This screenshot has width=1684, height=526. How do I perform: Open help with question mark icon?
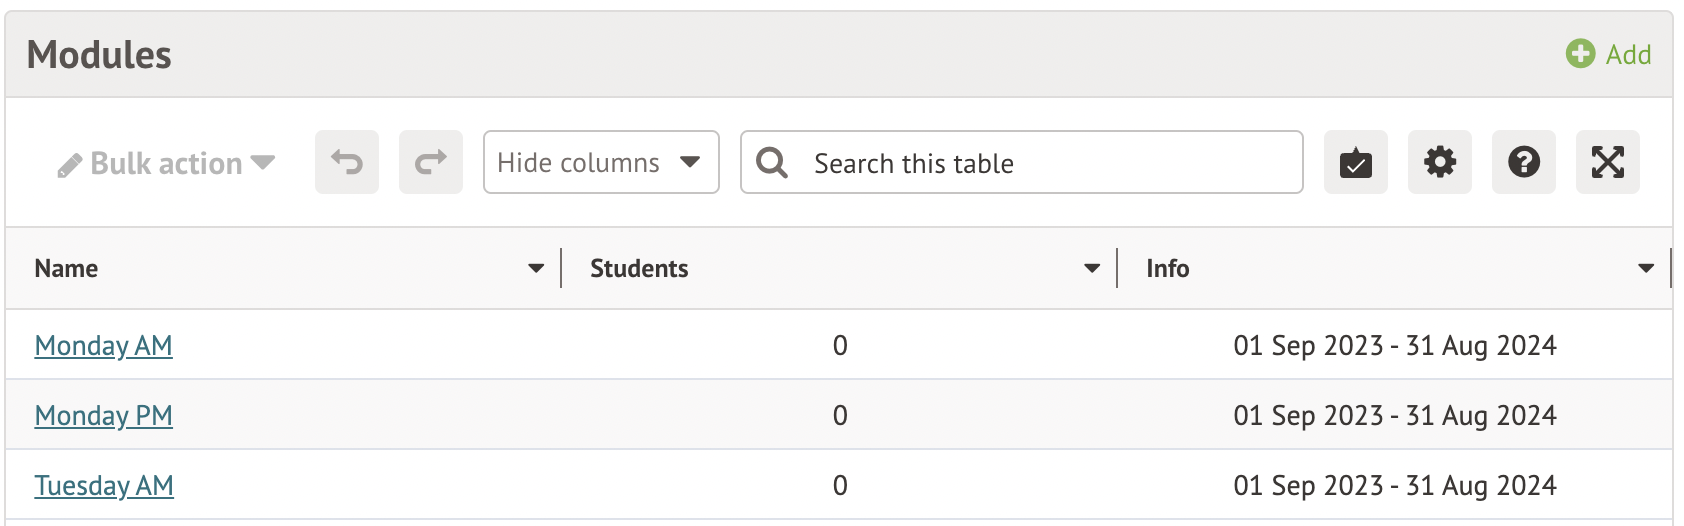point(1523,162)
